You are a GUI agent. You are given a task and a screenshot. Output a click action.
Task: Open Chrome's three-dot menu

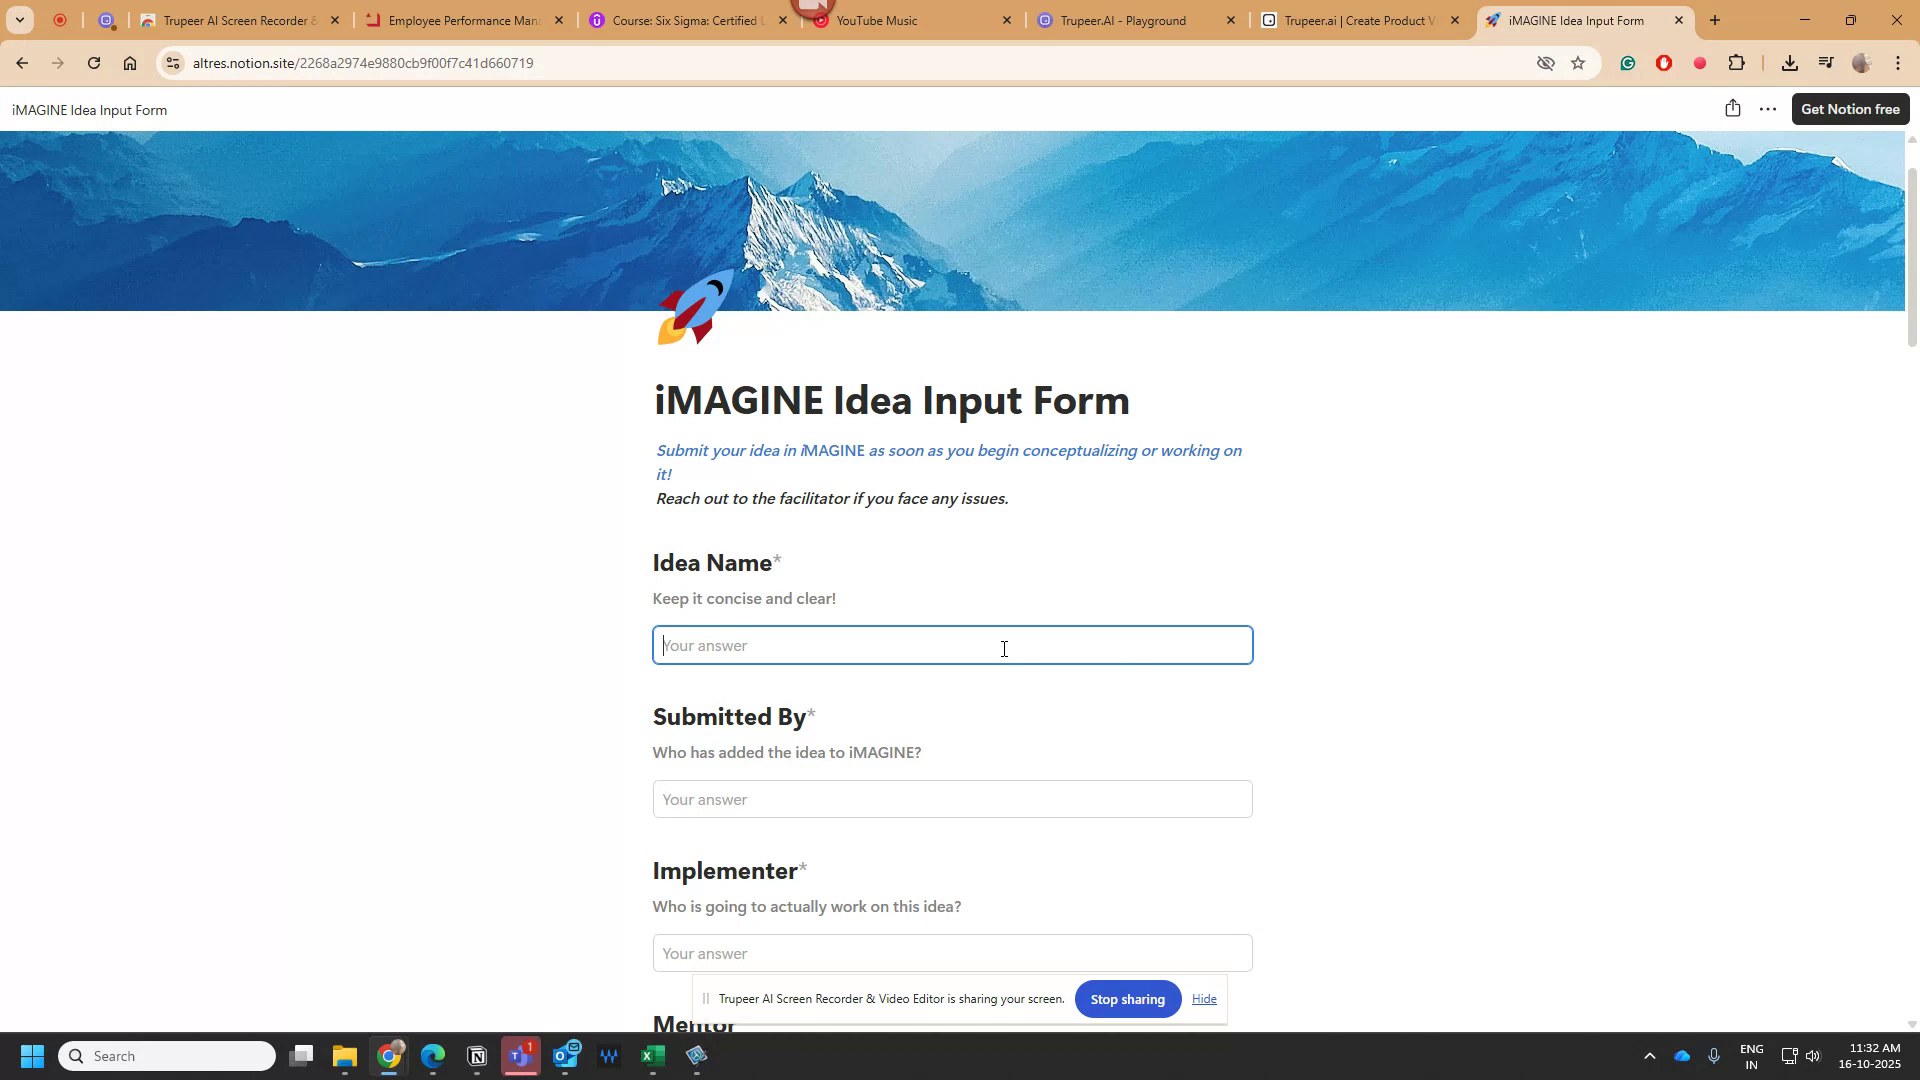1897,62
